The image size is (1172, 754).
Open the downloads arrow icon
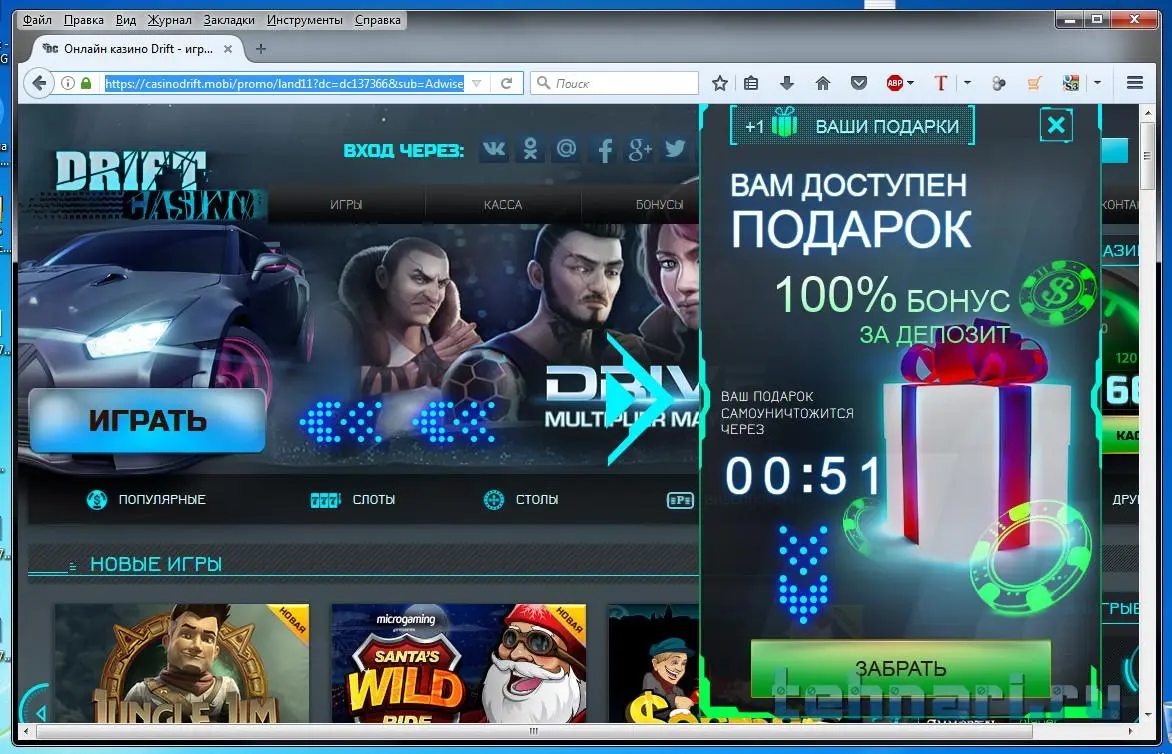(786, 83)
